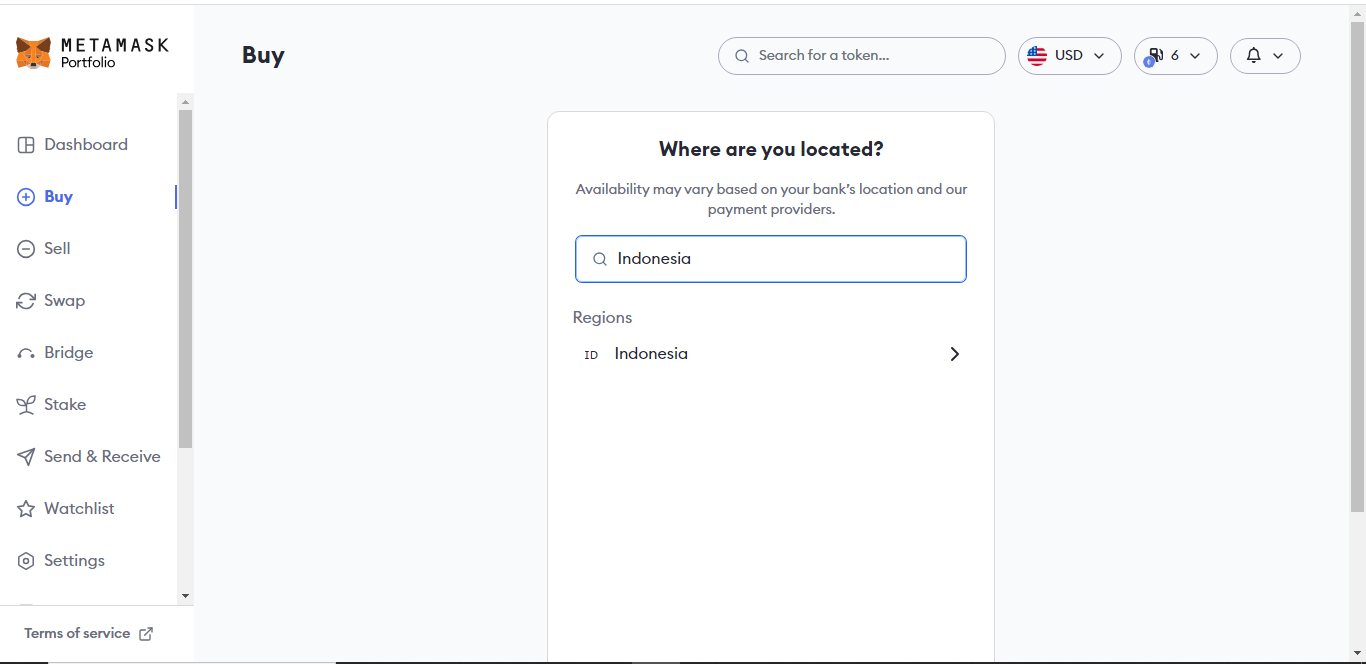1366x665 pixels.
Task: Open the USD currency dropdown
Action: pyautogui.click(x=1069, y=56)
